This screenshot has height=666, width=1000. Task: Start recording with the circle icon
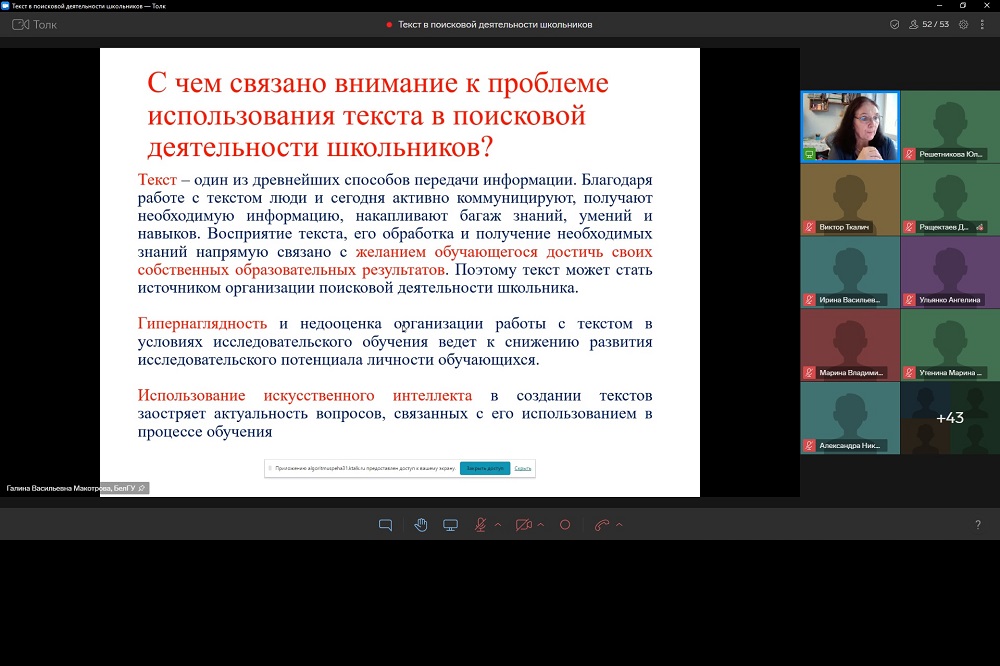point(565,525)
